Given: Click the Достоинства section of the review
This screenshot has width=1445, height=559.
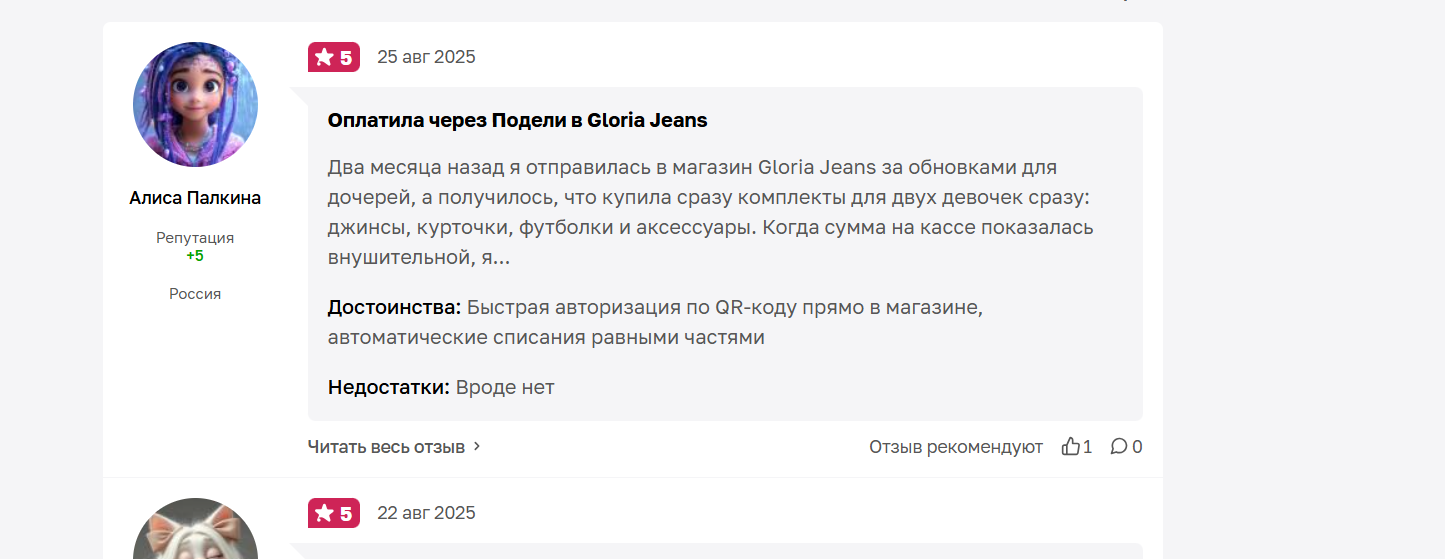Looking at the screenshot, I should tap(655, 322).
